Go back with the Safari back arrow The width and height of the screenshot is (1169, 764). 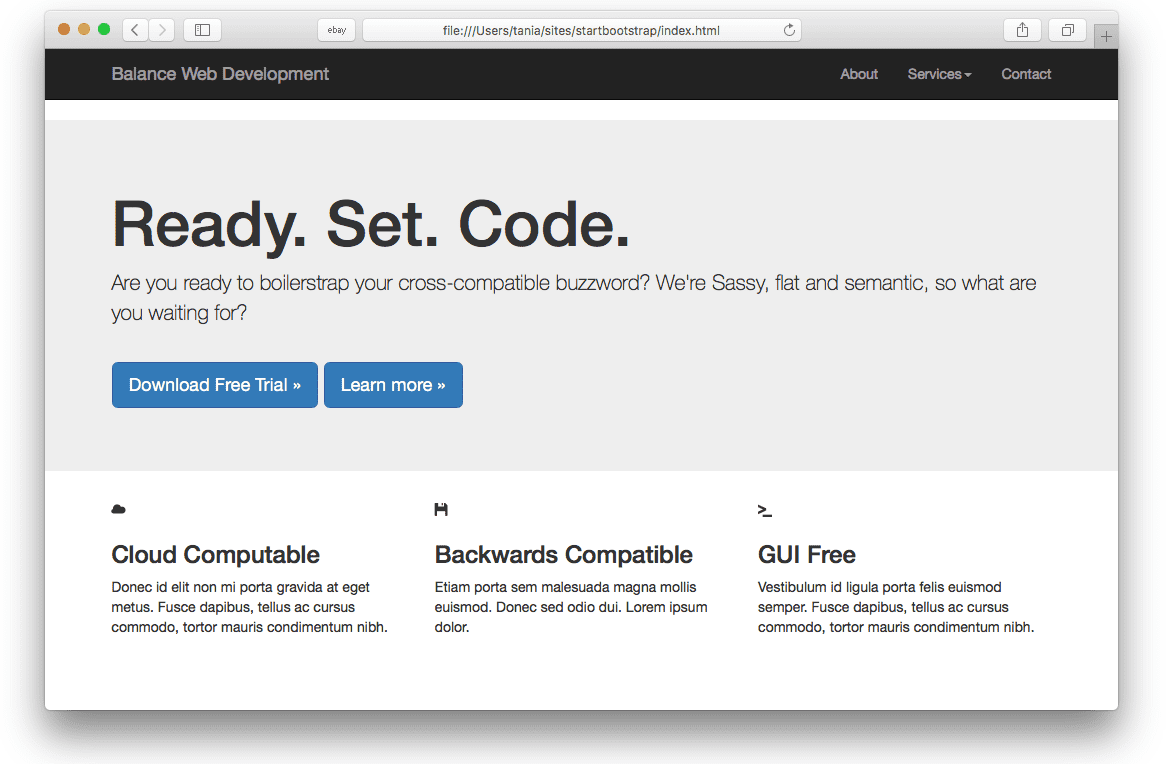(135, 30)
